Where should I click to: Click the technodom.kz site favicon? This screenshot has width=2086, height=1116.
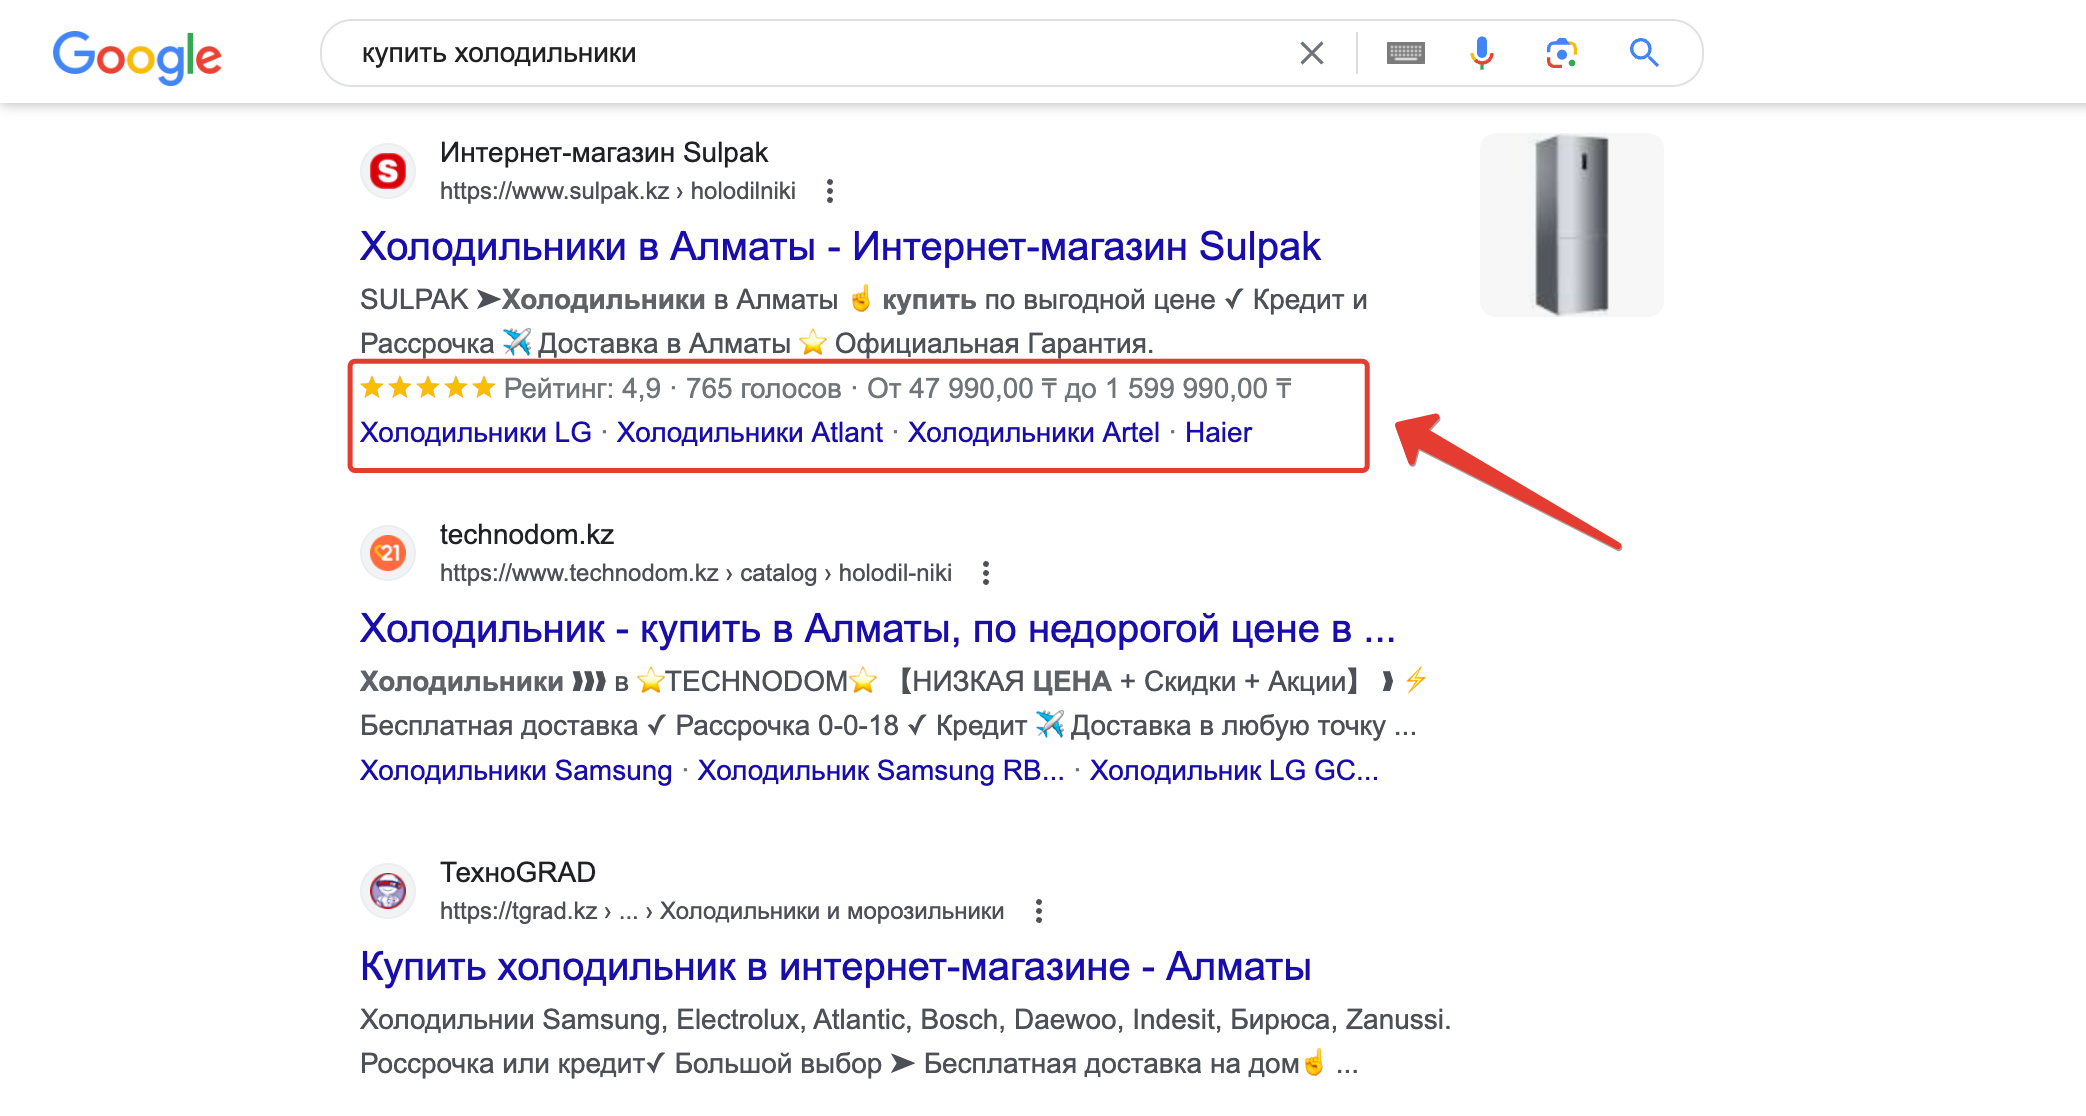pyautogui.click(x=388, y=553)
